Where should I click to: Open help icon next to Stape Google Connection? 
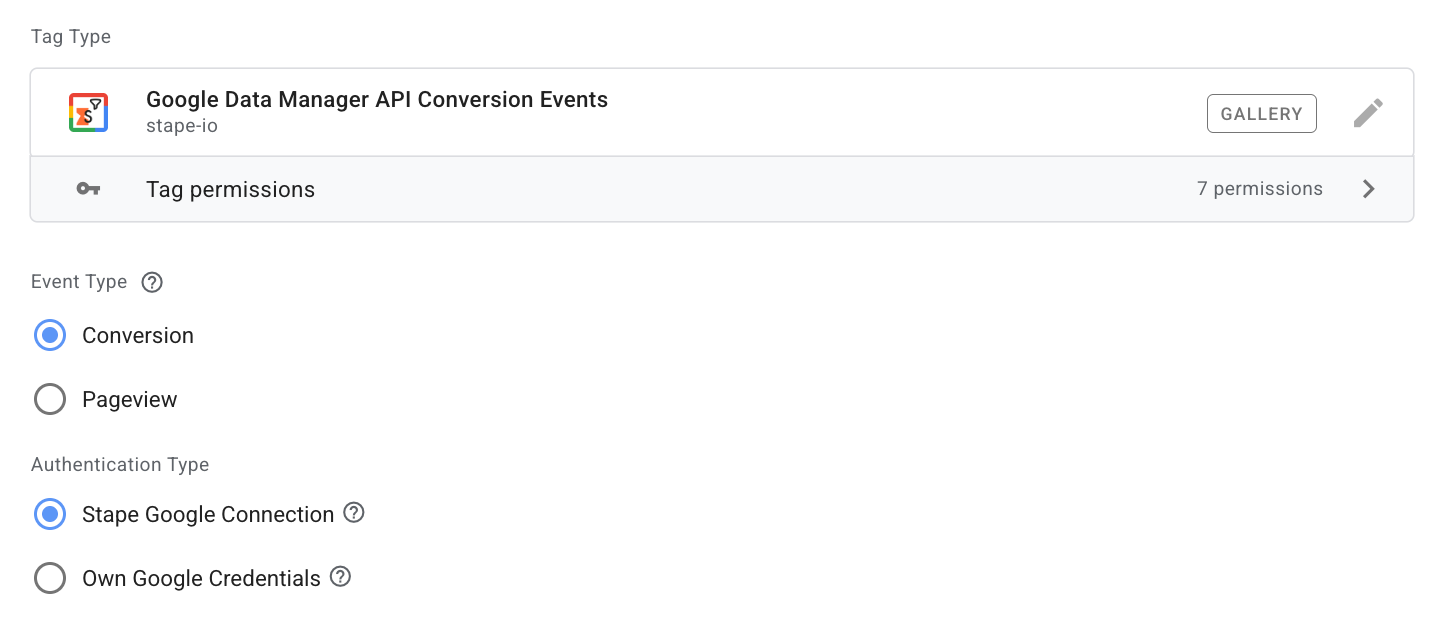pyautogui.click(x=354, y=513)
